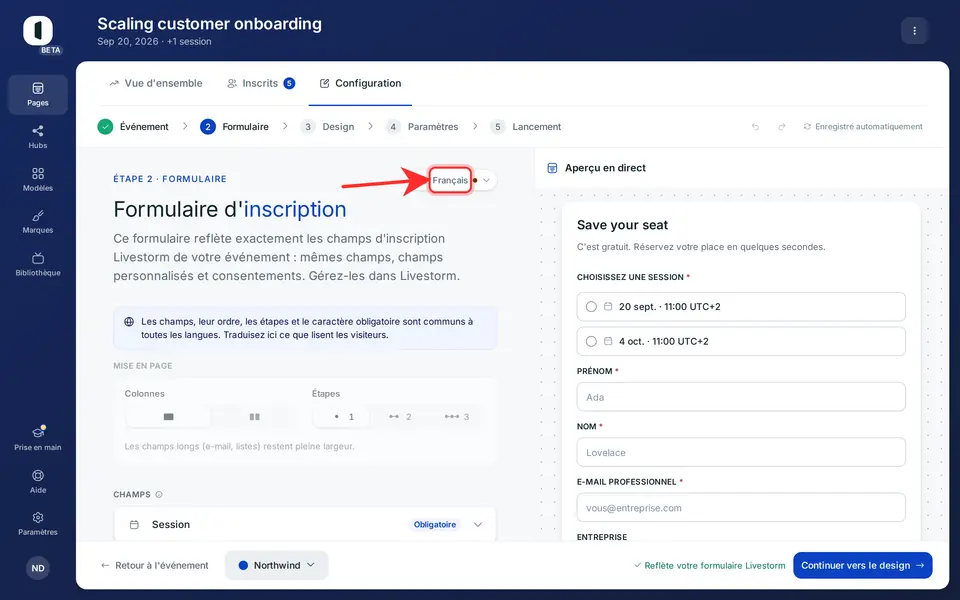Open the Aide help icon
The height and width of the screenshot is (600, 960).
(38, 475)
